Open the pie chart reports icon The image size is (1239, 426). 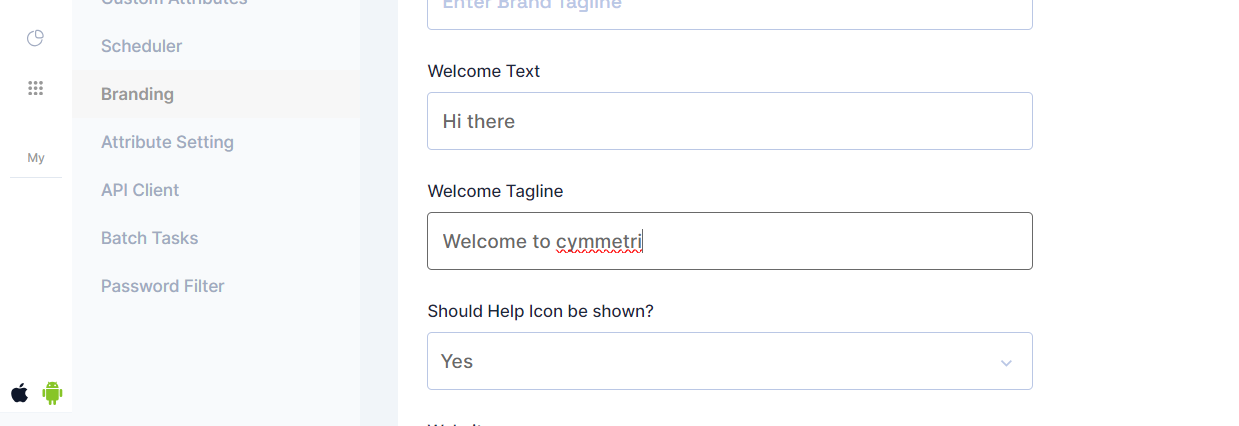tap(35, 38)
